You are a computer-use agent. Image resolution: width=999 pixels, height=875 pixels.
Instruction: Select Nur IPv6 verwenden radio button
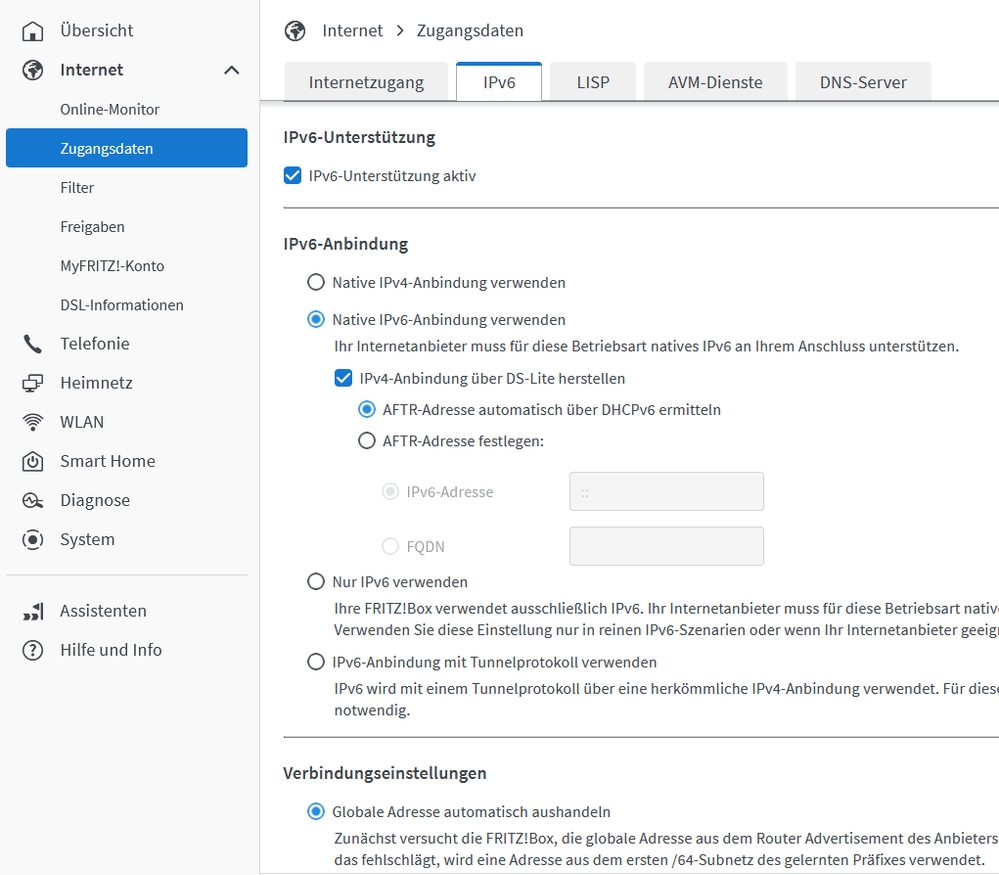point(316,582)
